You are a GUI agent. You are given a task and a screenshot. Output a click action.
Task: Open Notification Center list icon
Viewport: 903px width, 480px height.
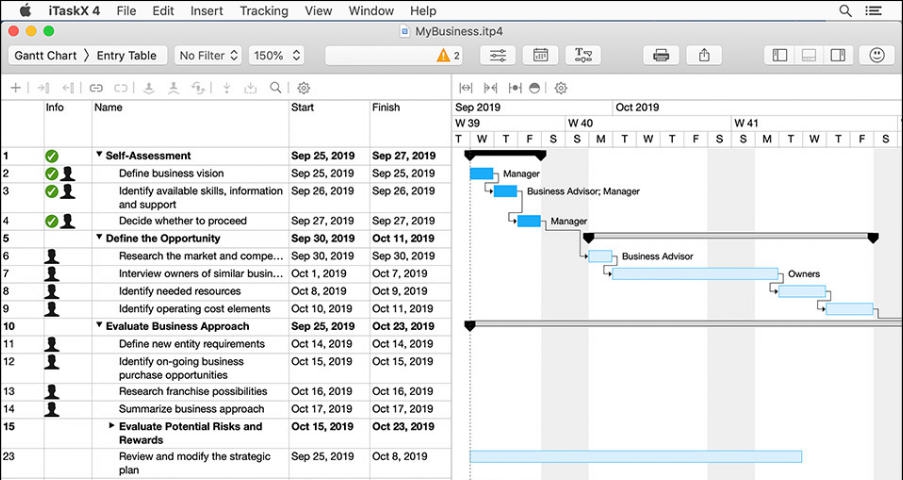873,10
